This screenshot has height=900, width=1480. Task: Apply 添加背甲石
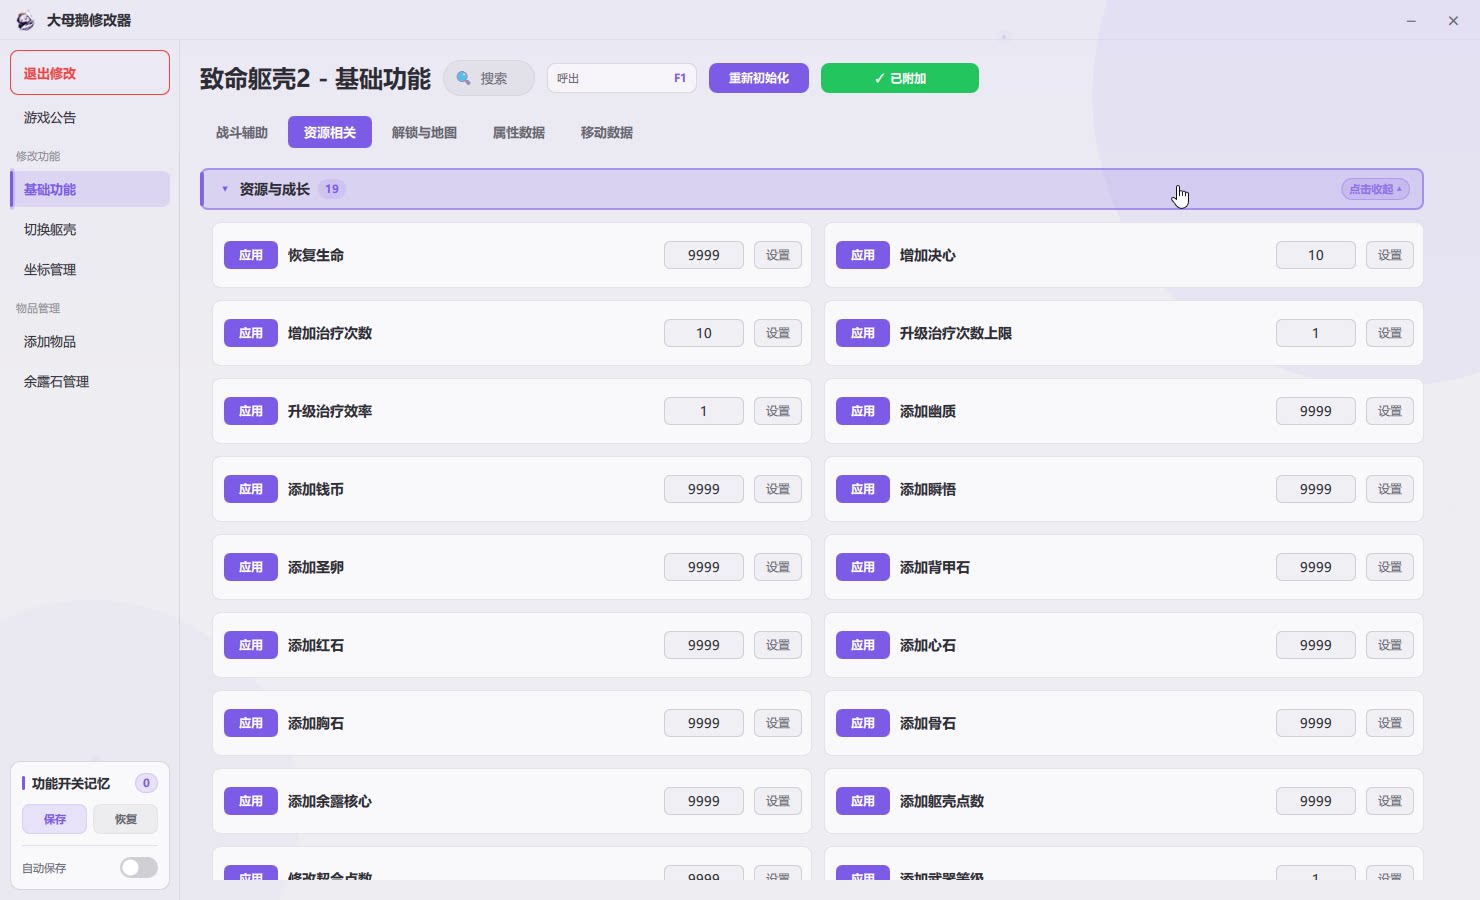tap(863, 567)
